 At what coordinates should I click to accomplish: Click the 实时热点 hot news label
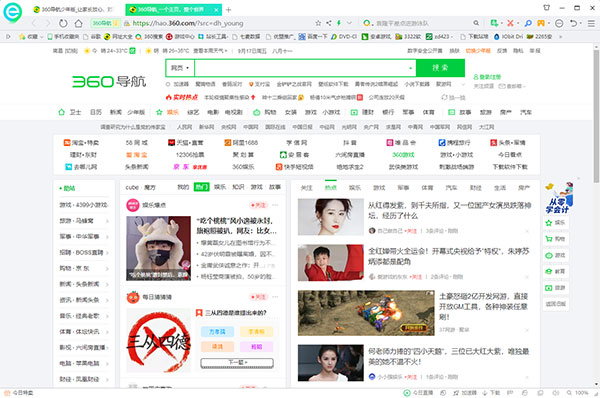[182, 97]
